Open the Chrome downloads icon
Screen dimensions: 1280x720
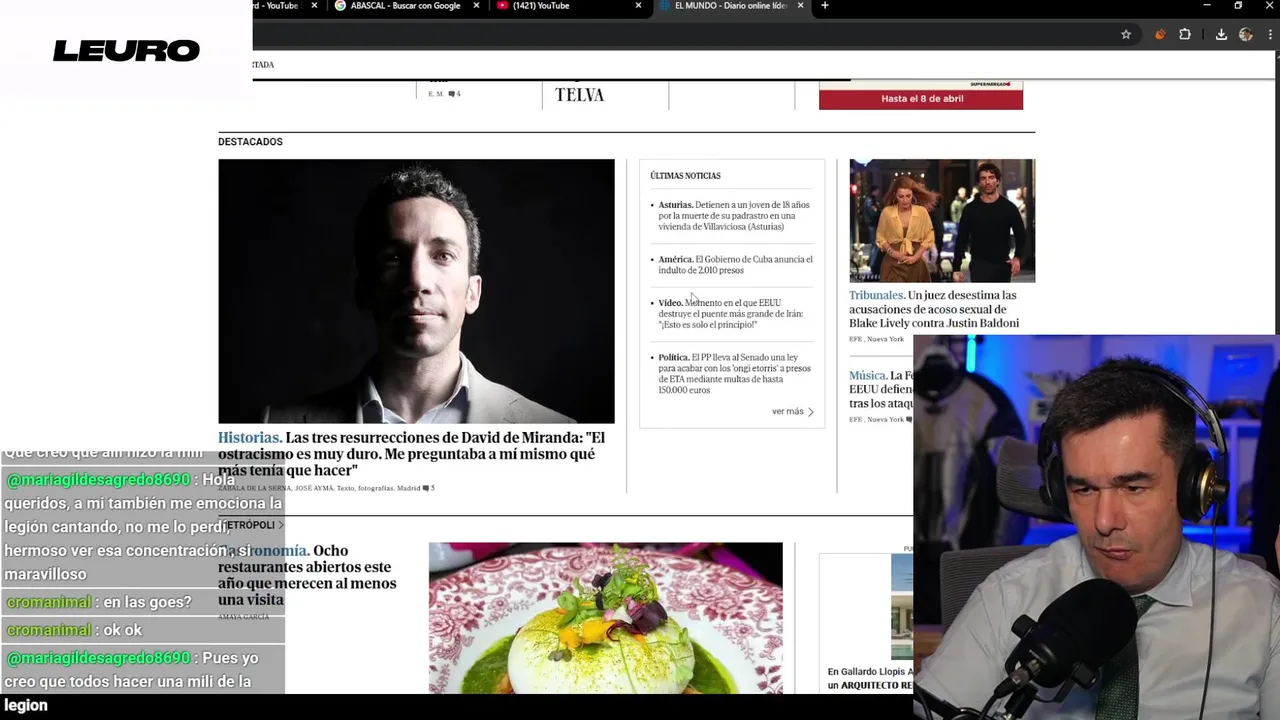pyautogui.click(x=1221, y=34)
